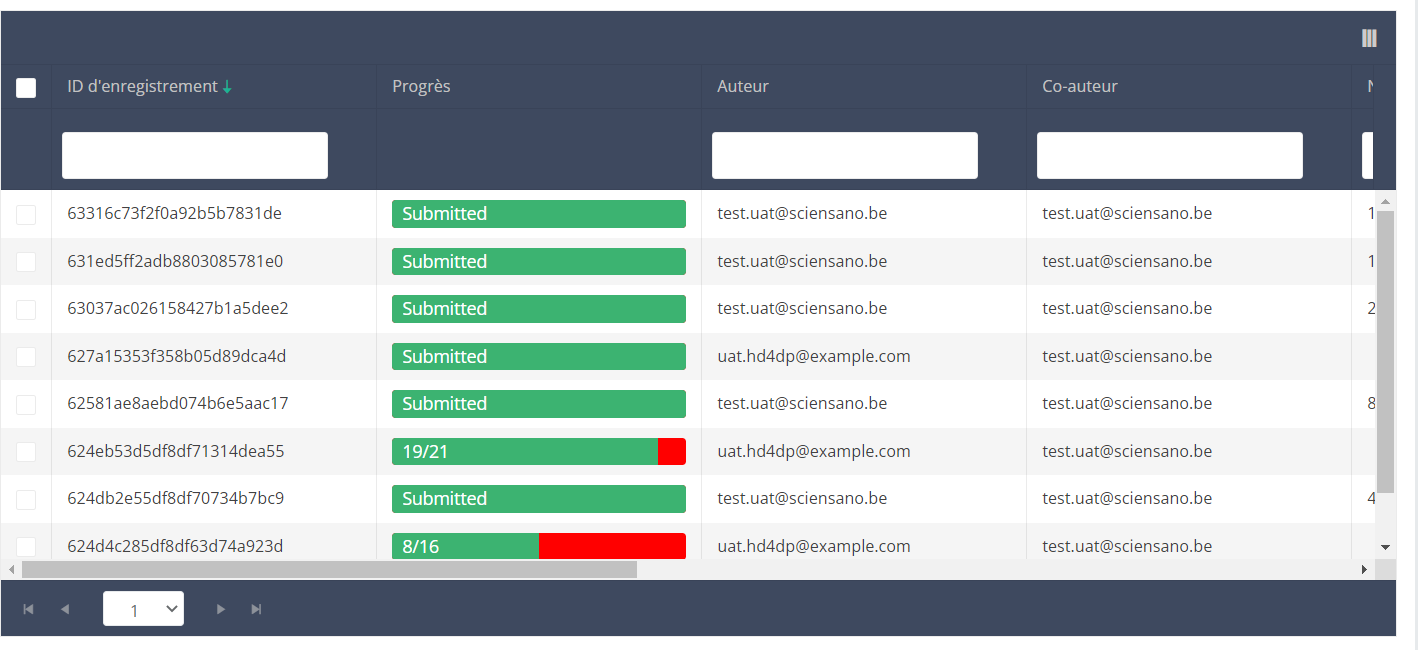The height and width of the screenshot is (650, 1418).
Task: Click the Auteur filter text box
Action: (844, 155)
